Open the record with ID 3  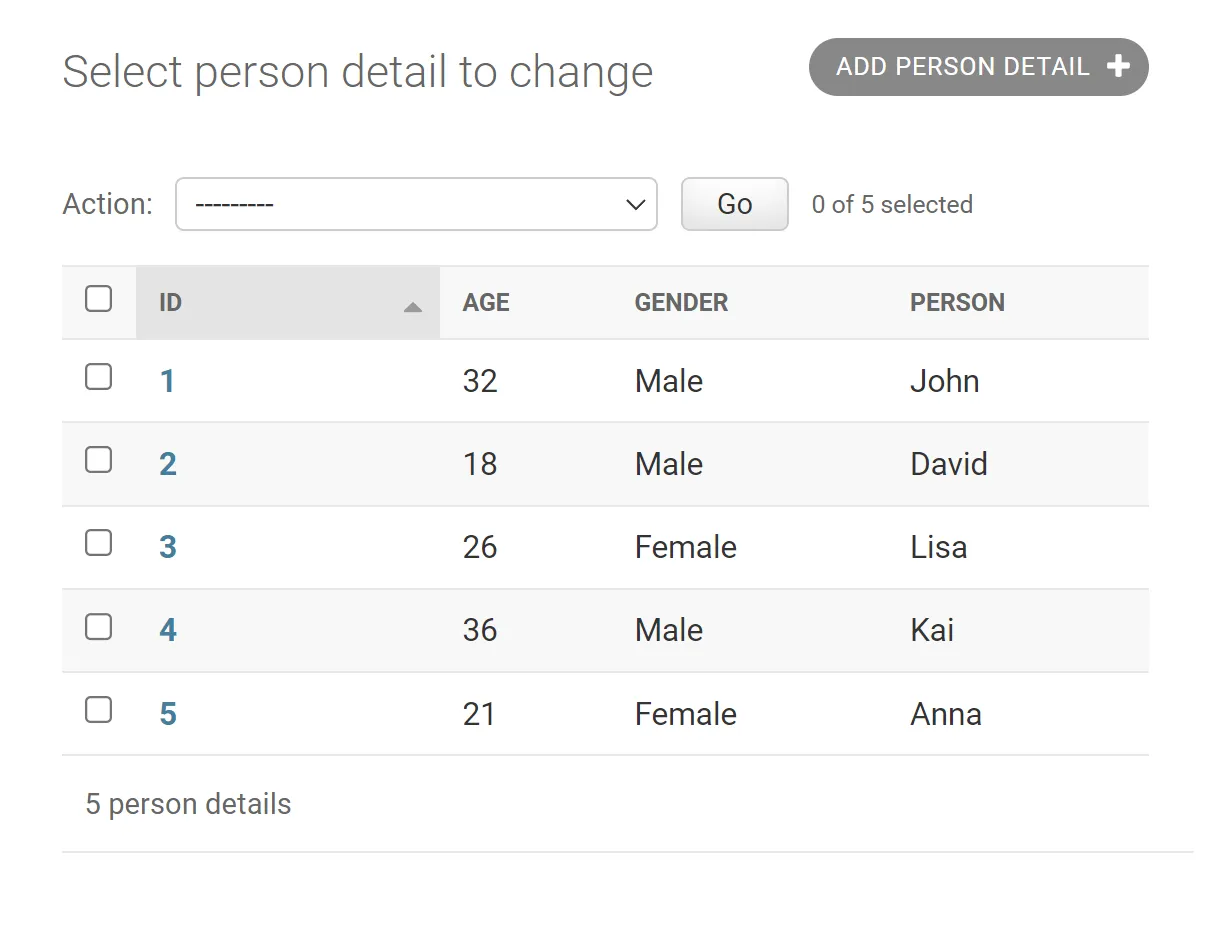click(168, 547)
